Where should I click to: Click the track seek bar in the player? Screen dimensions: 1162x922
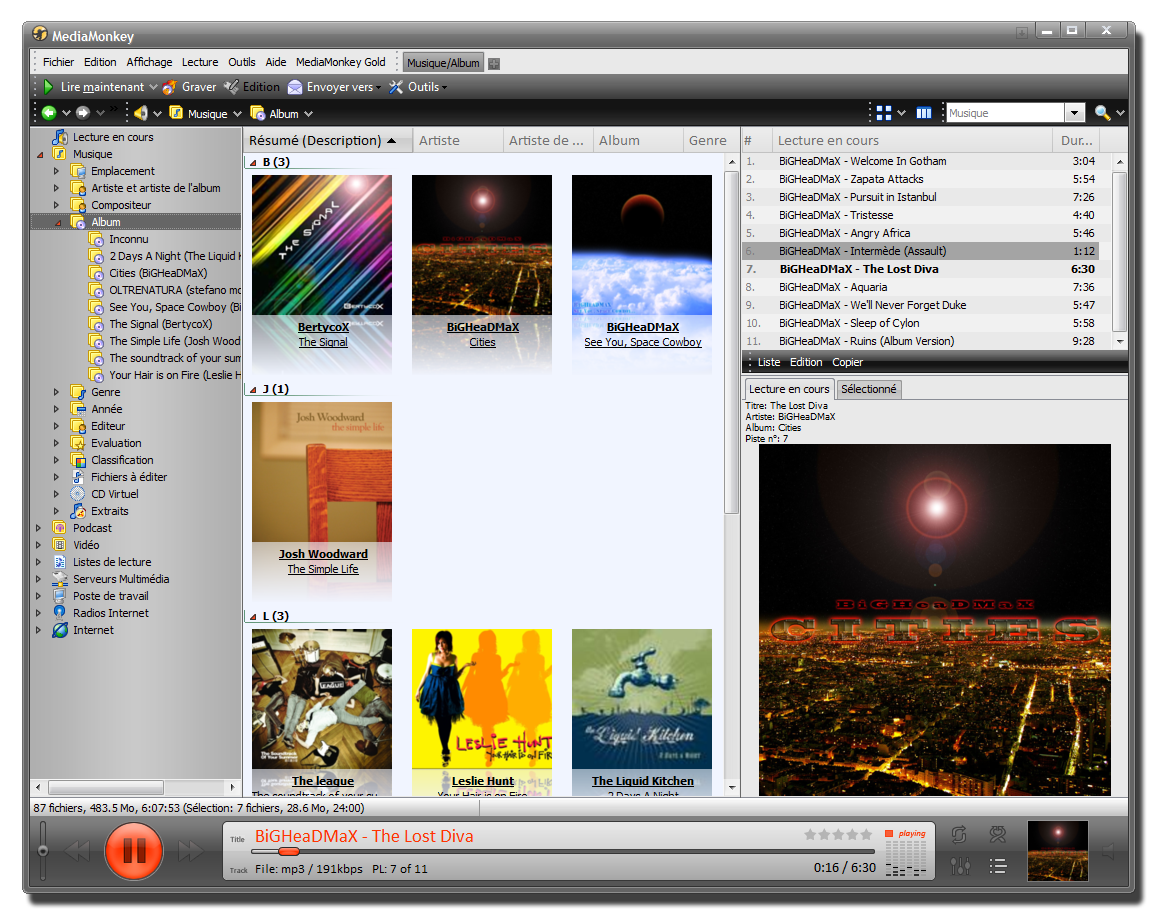pyautogui.click(x=500, y=851)
